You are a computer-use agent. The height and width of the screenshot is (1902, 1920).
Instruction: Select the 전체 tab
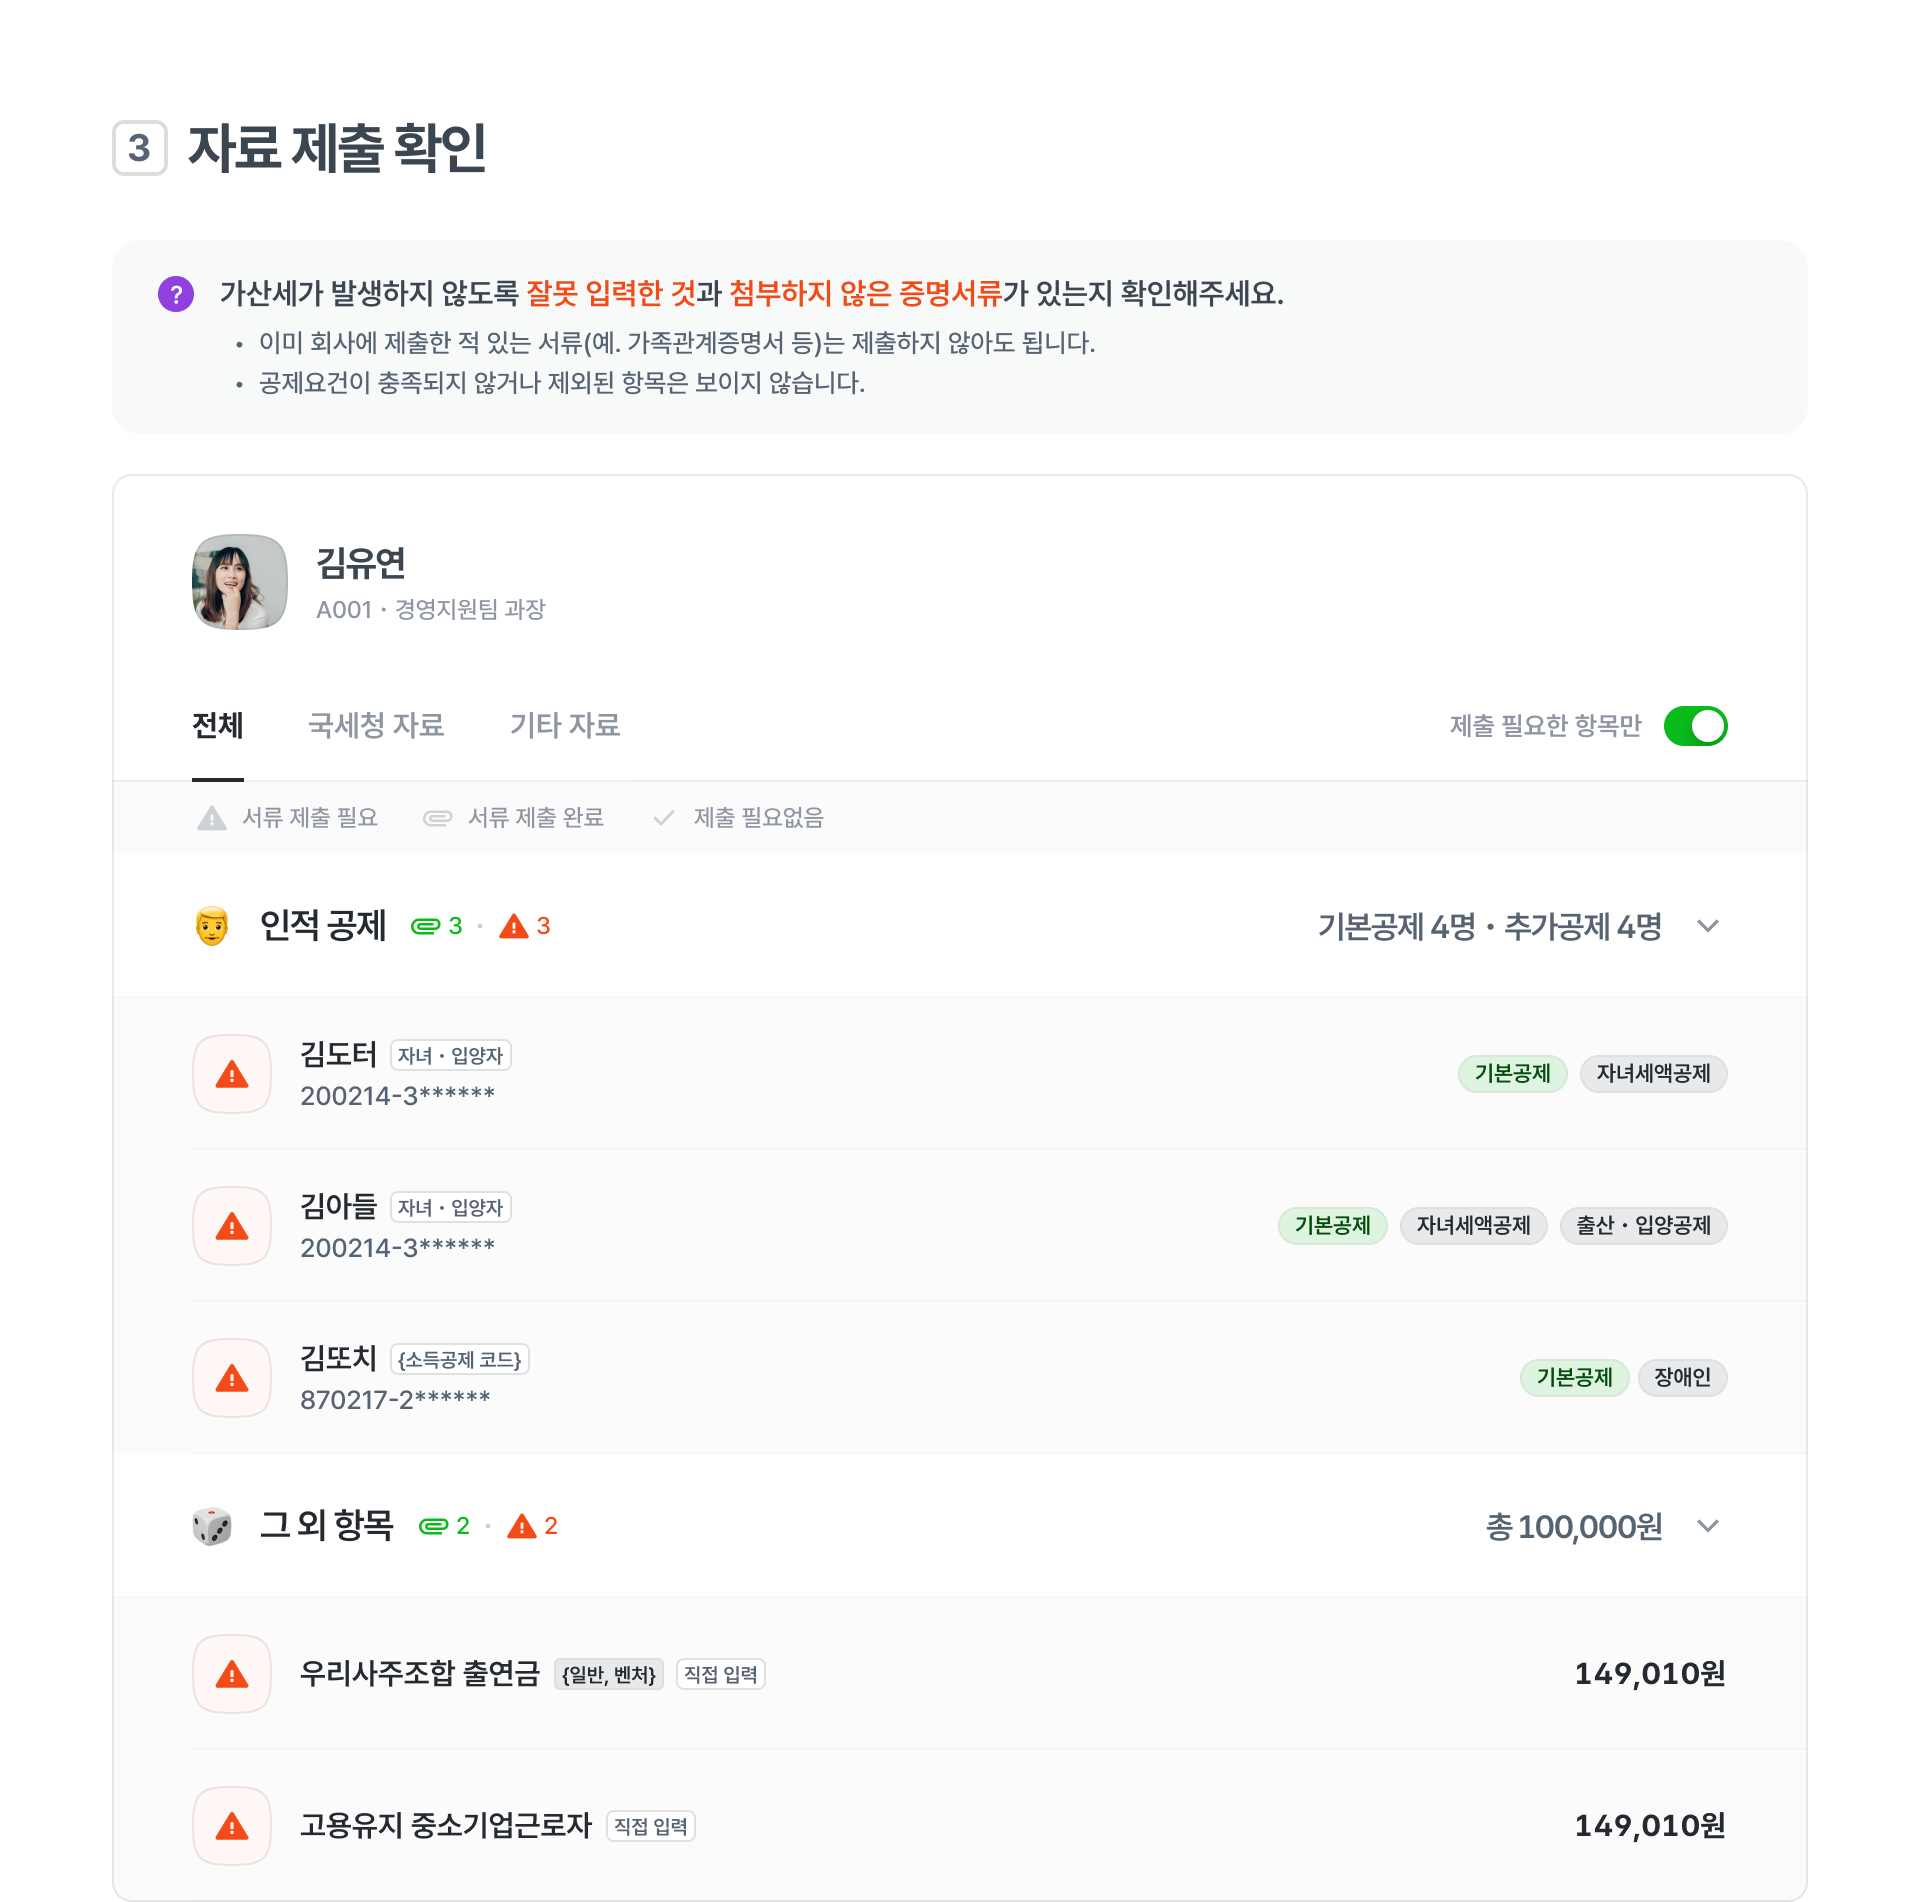218,725
